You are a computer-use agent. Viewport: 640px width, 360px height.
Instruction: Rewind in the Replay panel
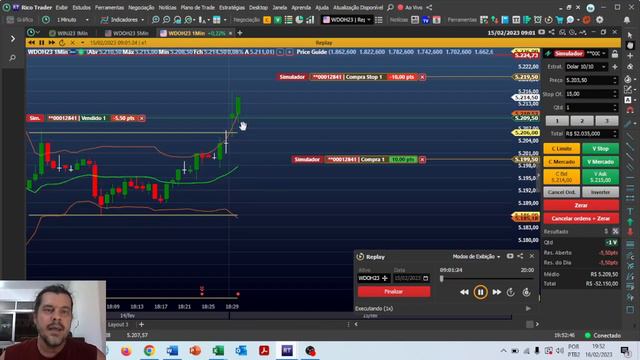coord(464,292)
